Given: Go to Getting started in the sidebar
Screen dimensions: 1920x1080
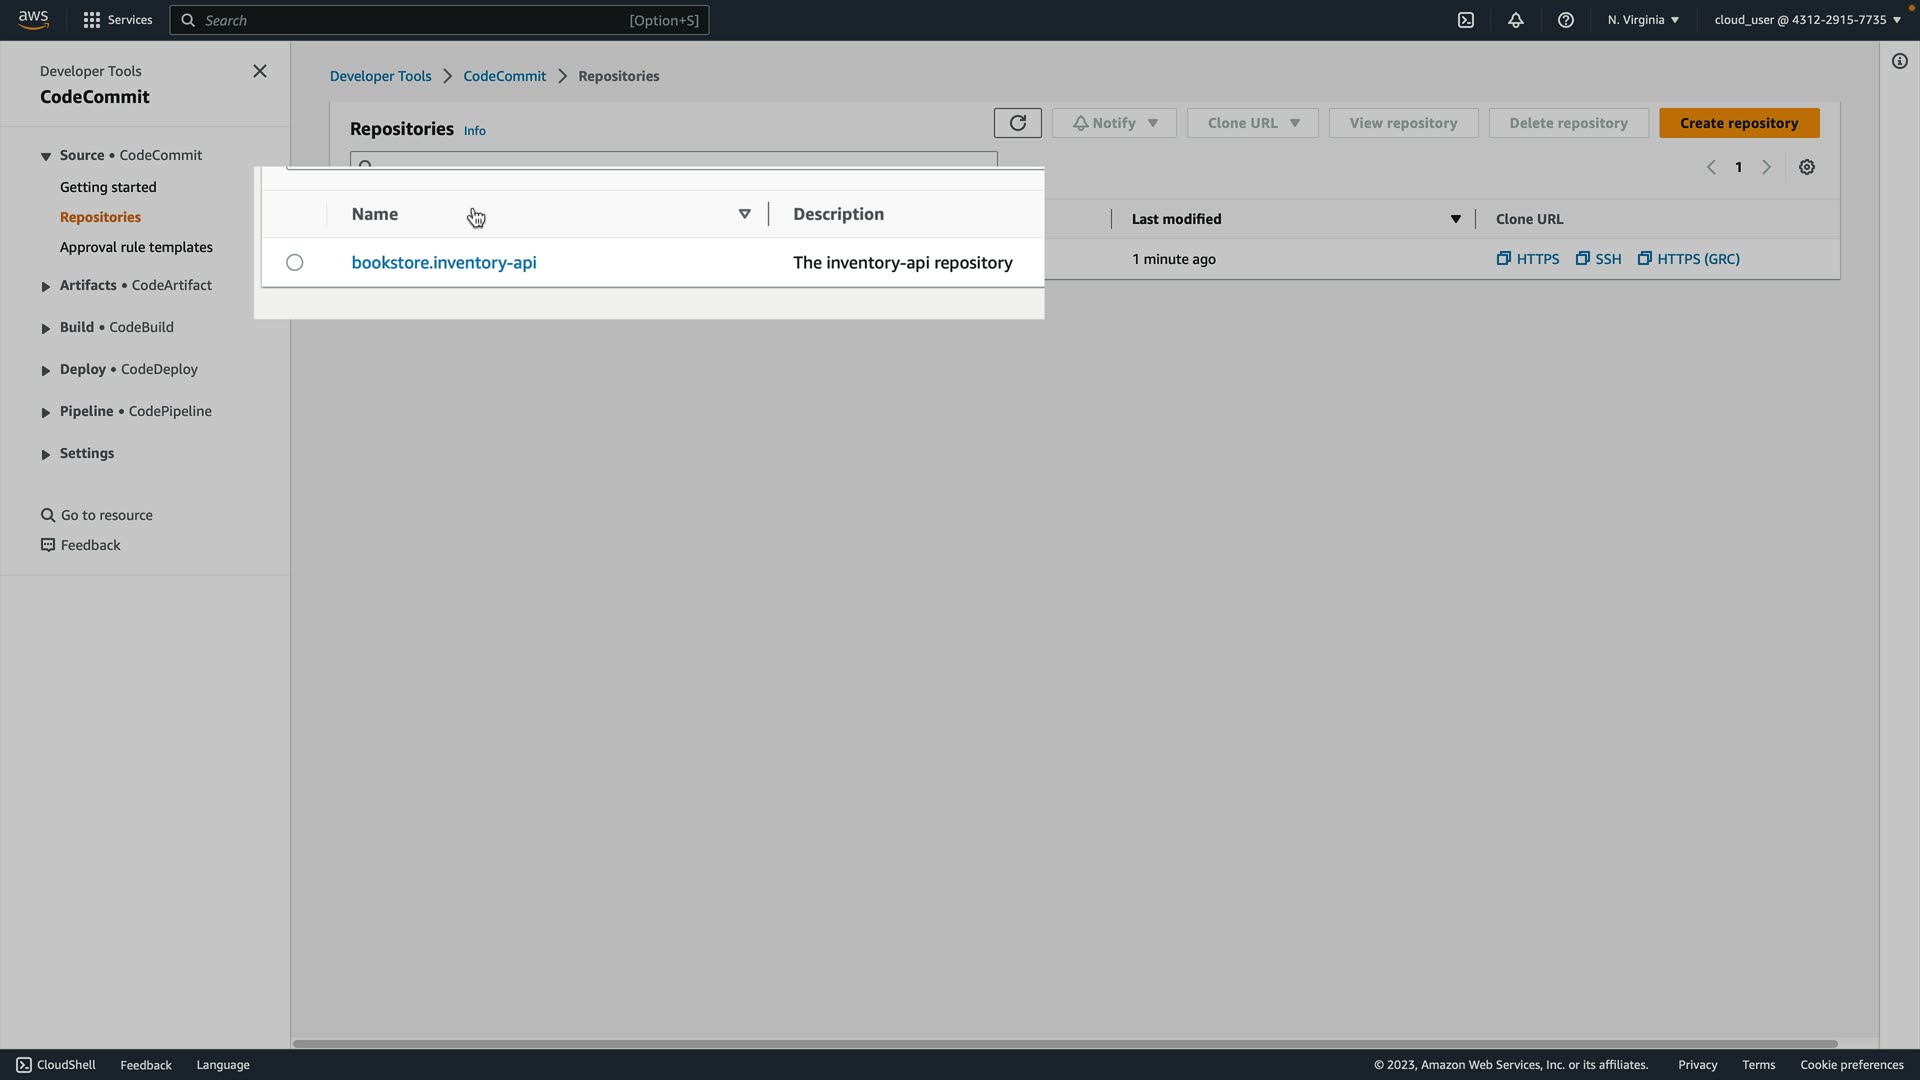Looking at the screenshot, I should click(x=108, y=187).
